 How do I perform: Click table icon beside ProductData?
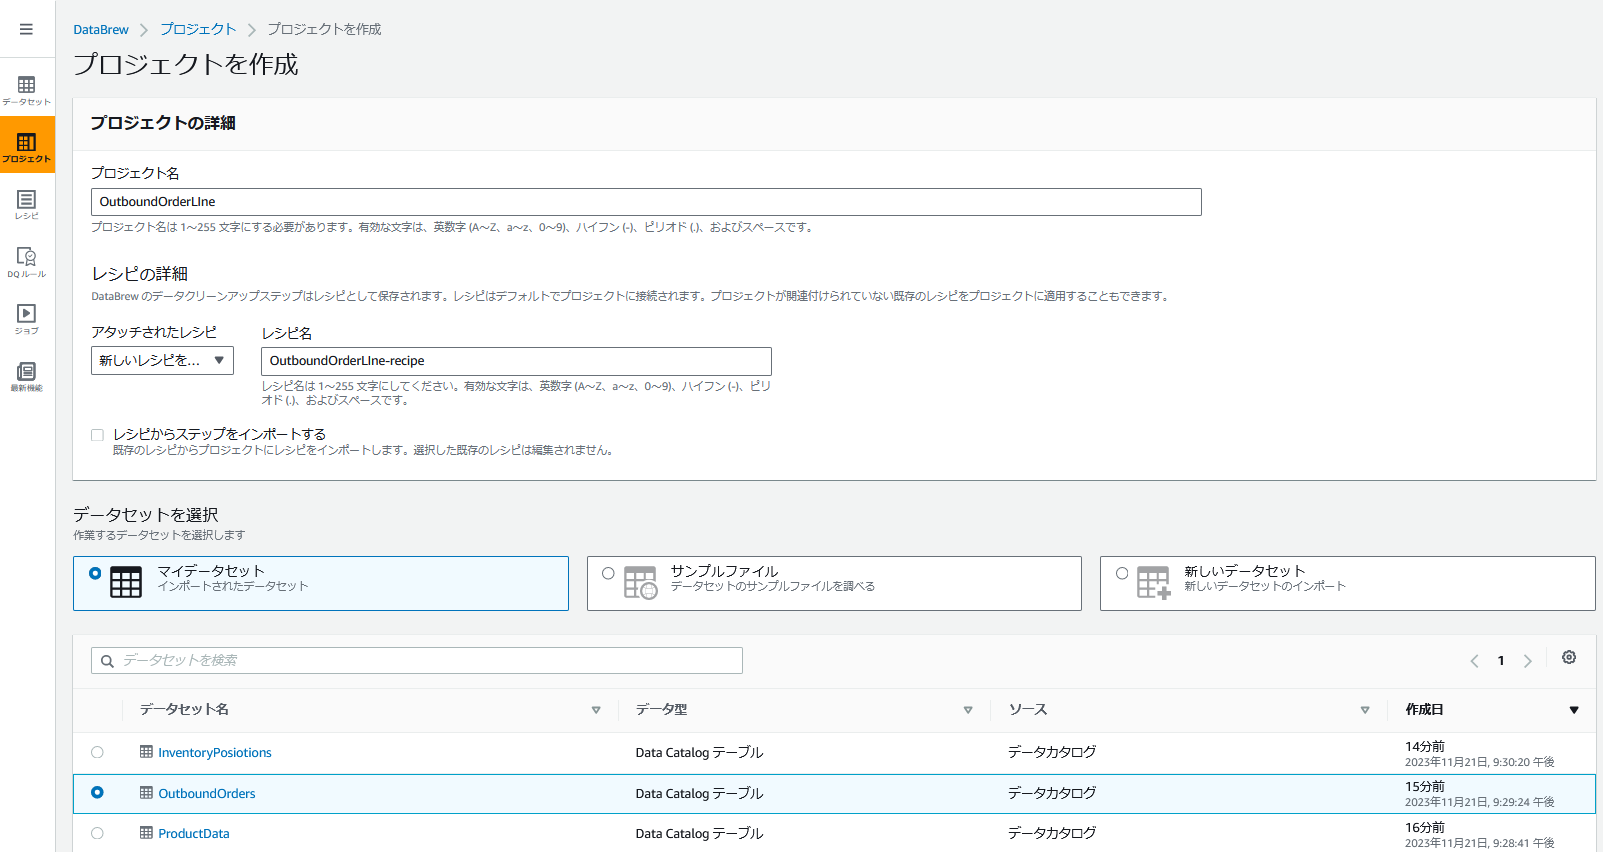[x=146, y=833]
